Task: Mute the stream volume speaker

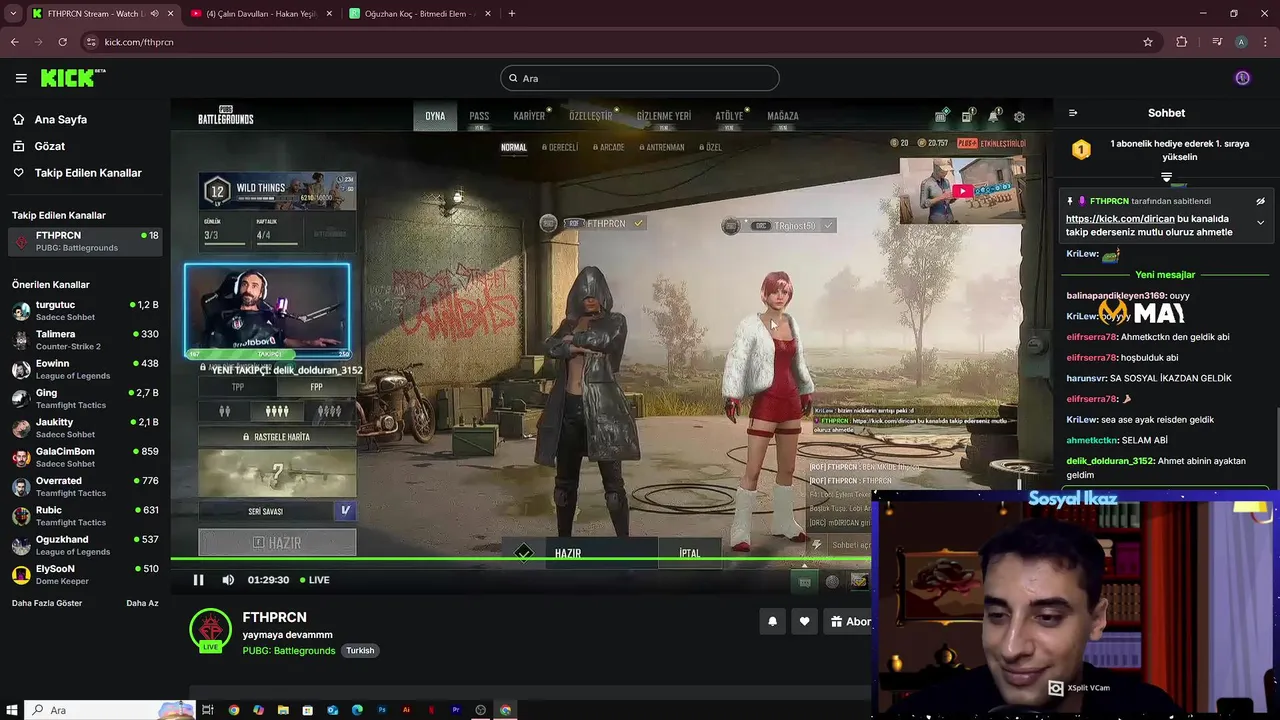Action: pos(228,580)
